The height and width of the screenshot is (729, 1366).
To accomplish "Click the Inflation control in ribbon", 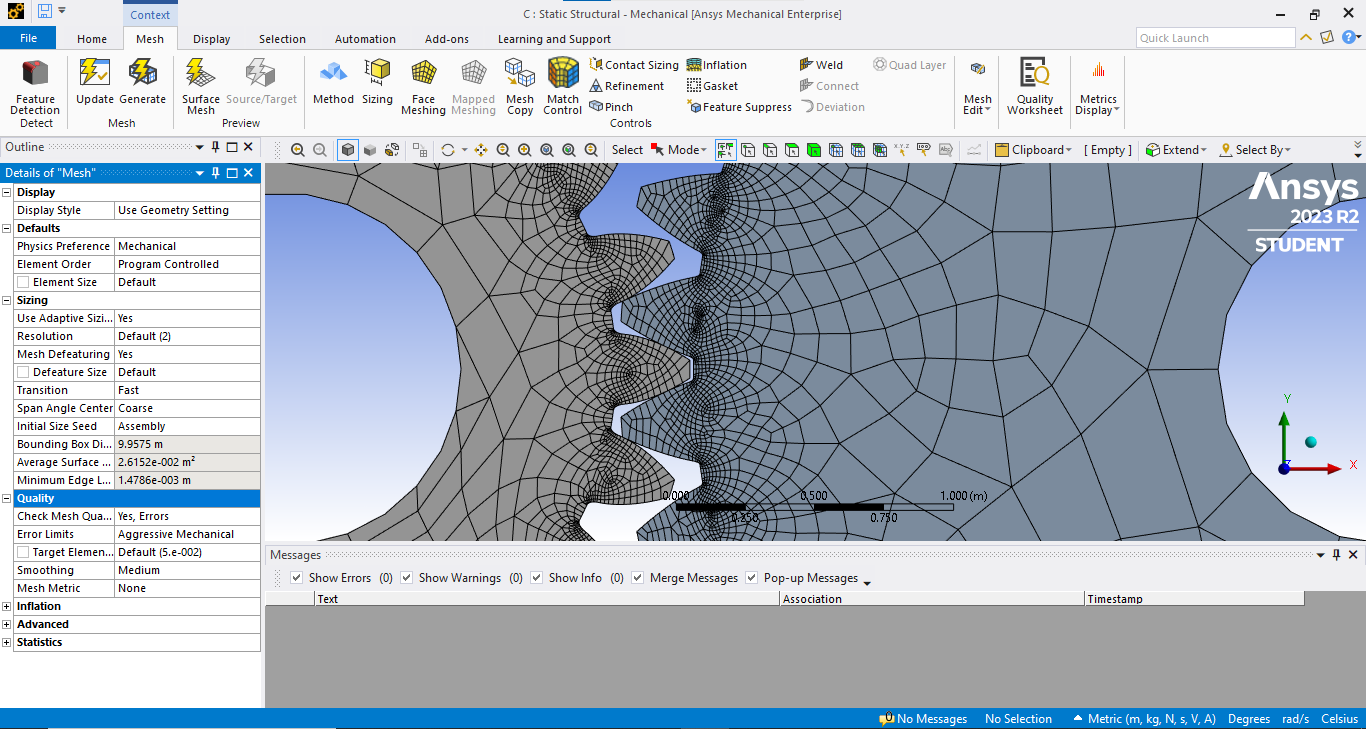I will click(x=717, y=65).
